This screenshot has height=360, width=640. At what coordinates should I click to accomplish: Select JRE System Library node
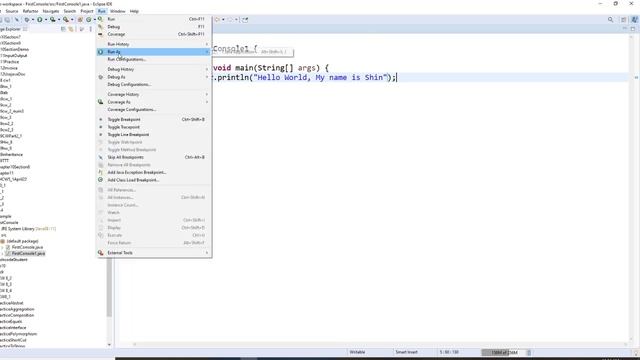pyautogui.click(x=28, y=229)
